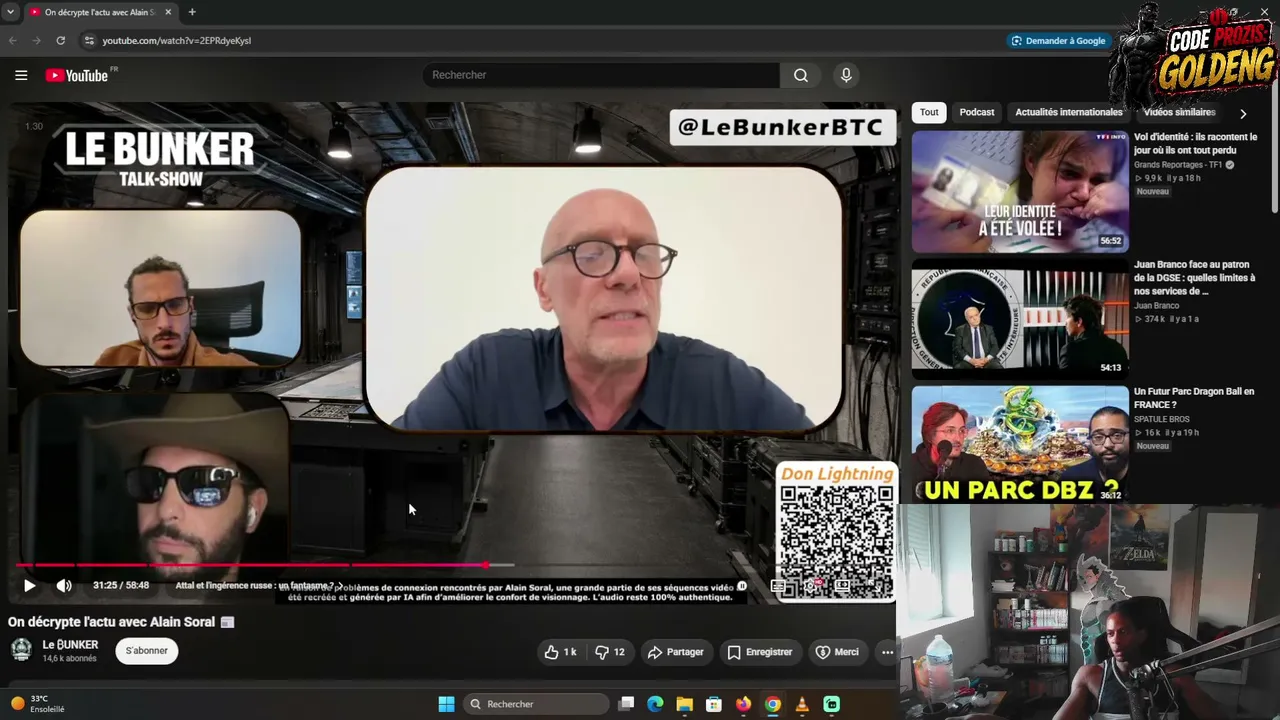
Task: Expand the chapter 'Attal et l'ingérence russe'
Action: (258, 586)
